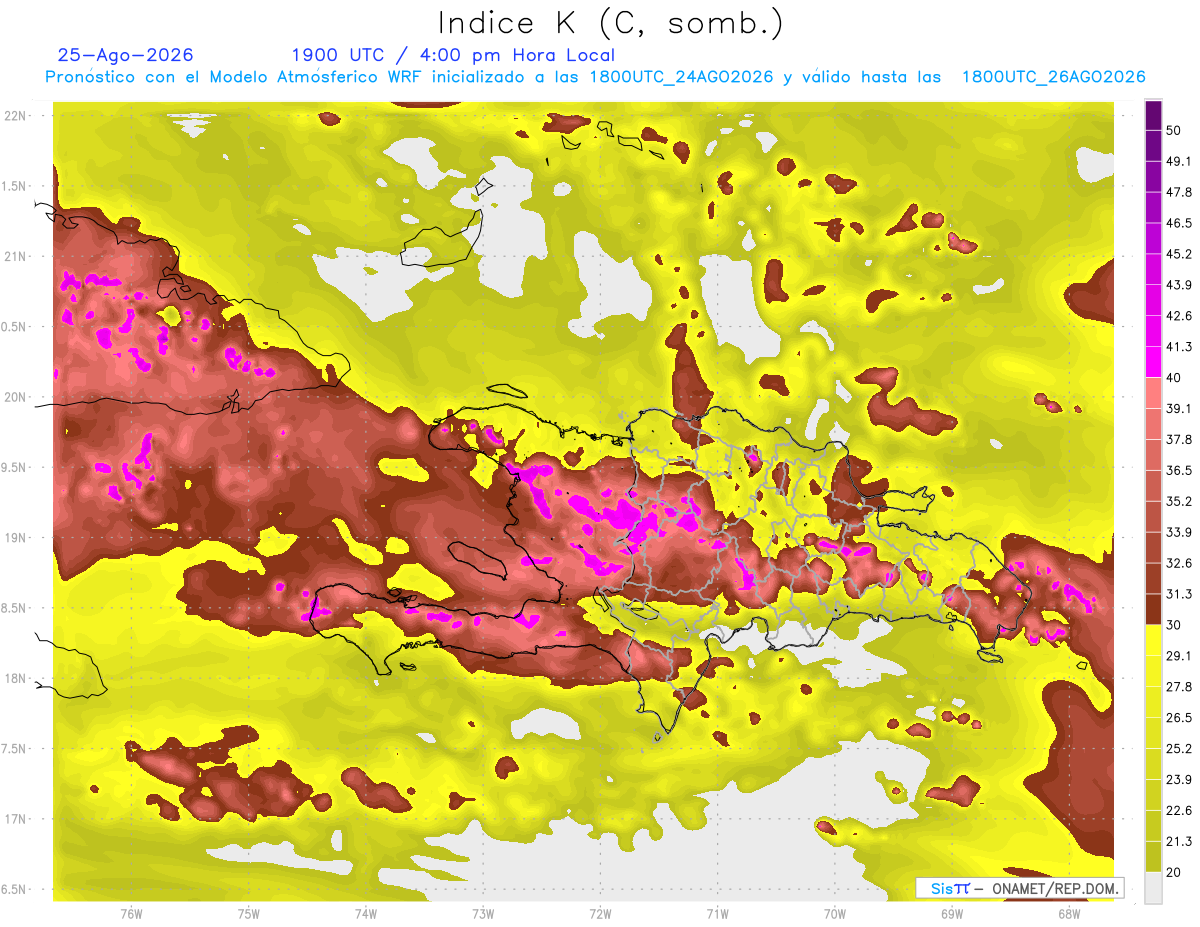Click the colorbar value "33.9"
Screen dimensions: 1200x927
pos(1179,532)
